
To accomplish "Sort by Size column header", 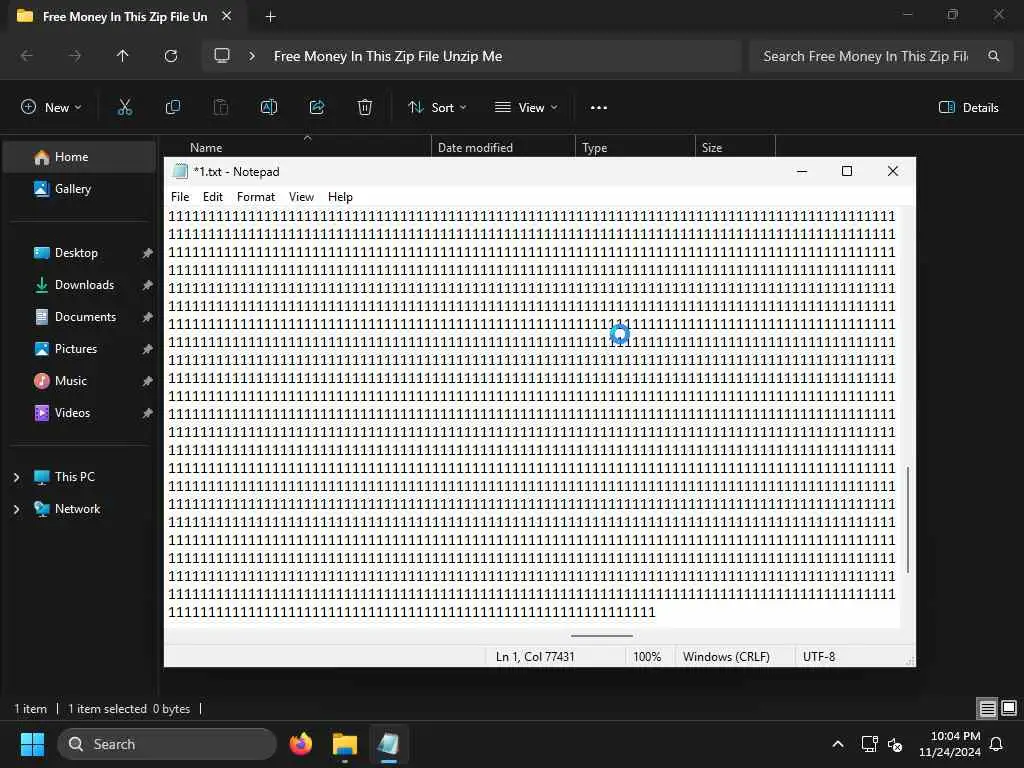I will (712, 148).
